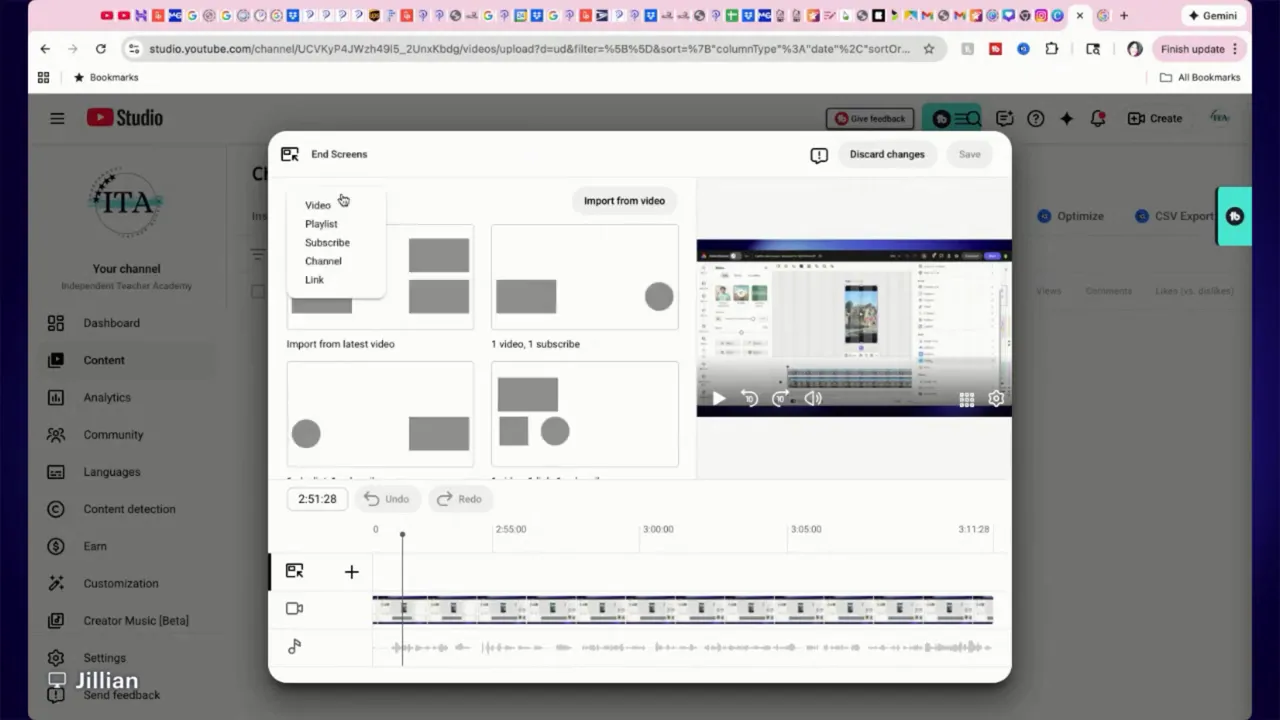Select Subscribe from the element type list
This screenshot has width=1280, height=720.
327,242
